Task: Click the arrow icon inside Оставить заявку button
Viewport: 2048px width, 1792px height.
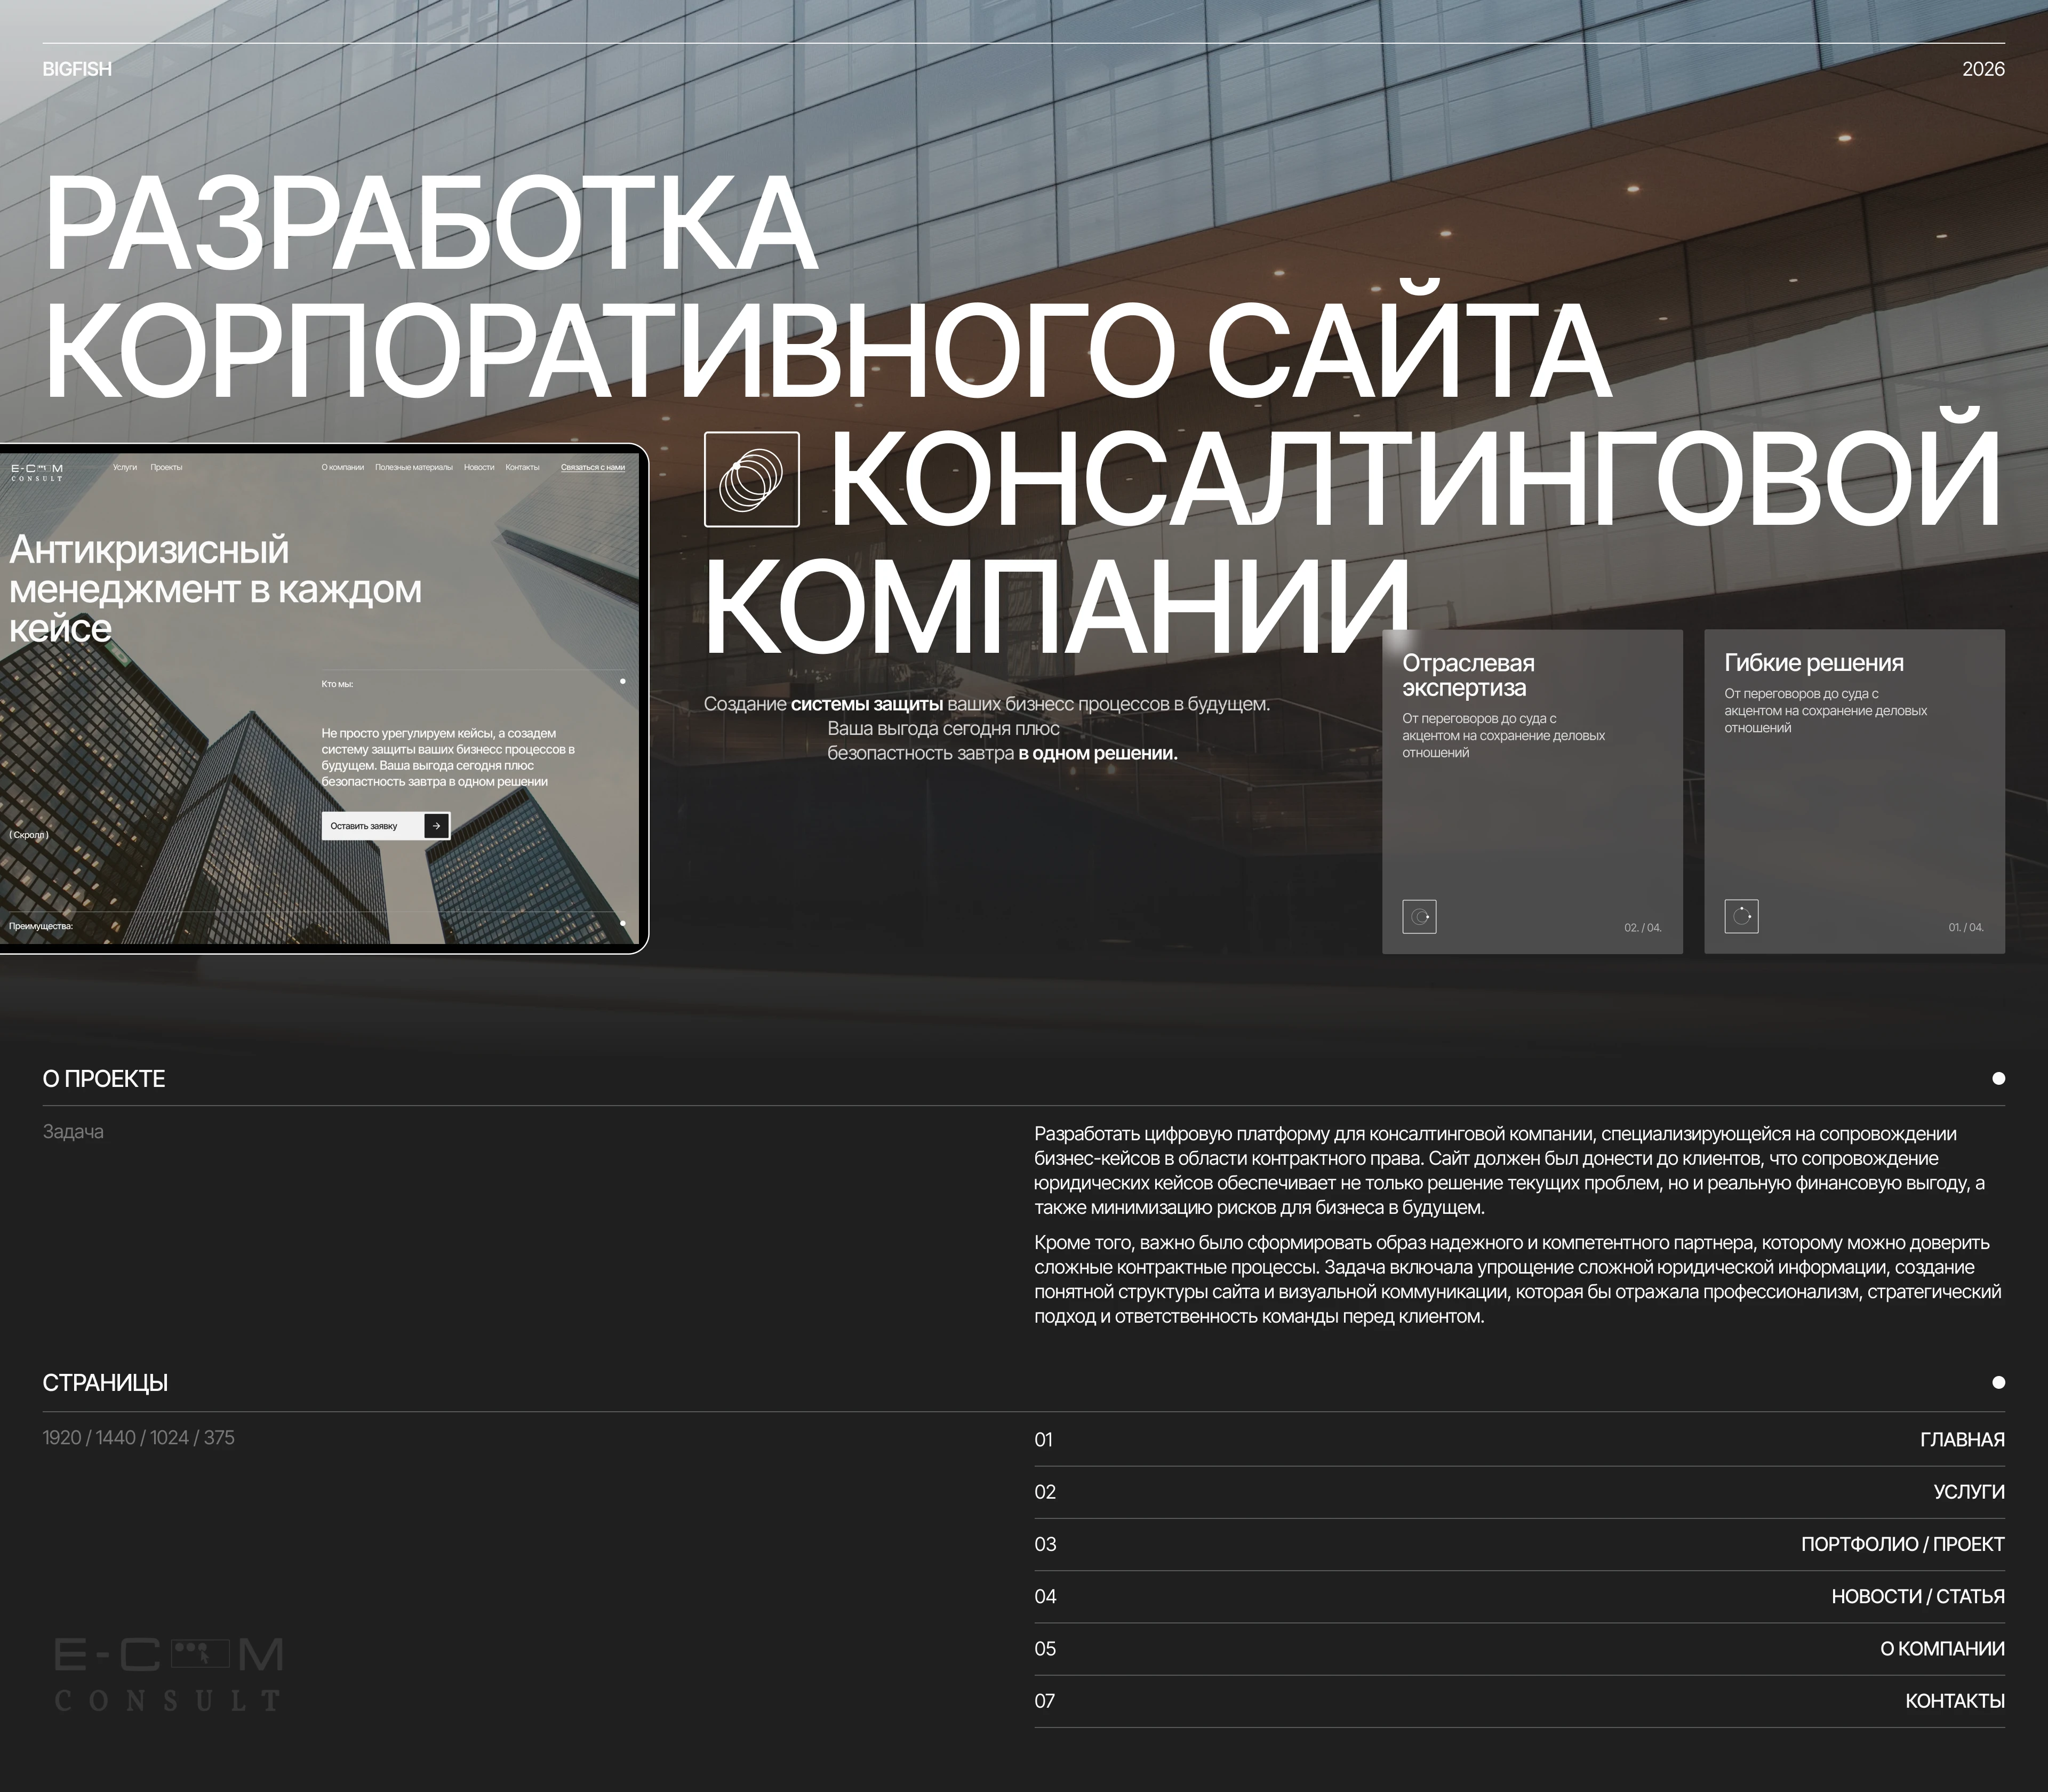Action: tap(436, 826)
